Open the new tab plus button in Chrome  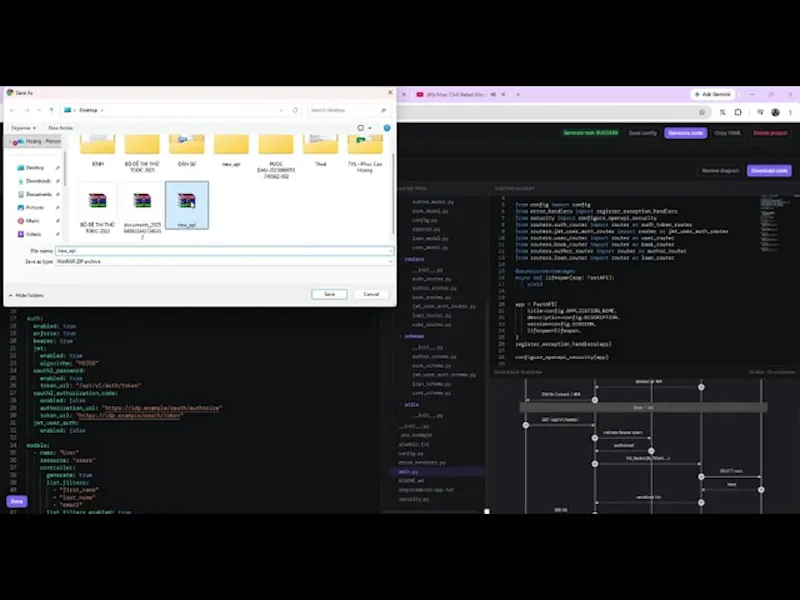point(518,94)
